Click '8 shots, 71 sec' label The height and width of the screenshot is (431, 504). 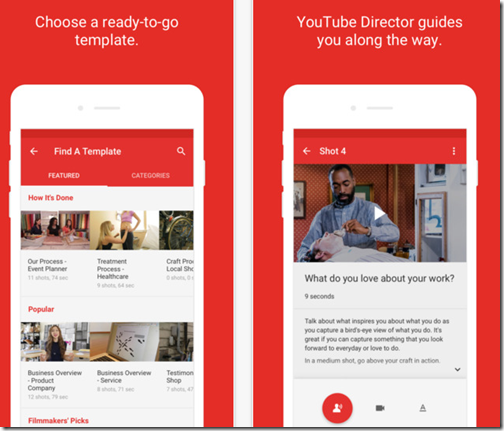(116, 389)
